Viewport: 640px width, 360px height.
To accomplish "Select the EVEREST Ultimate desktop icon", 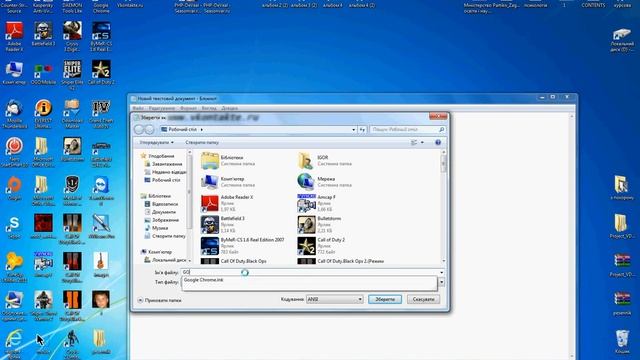I will (x=43, y=113).
